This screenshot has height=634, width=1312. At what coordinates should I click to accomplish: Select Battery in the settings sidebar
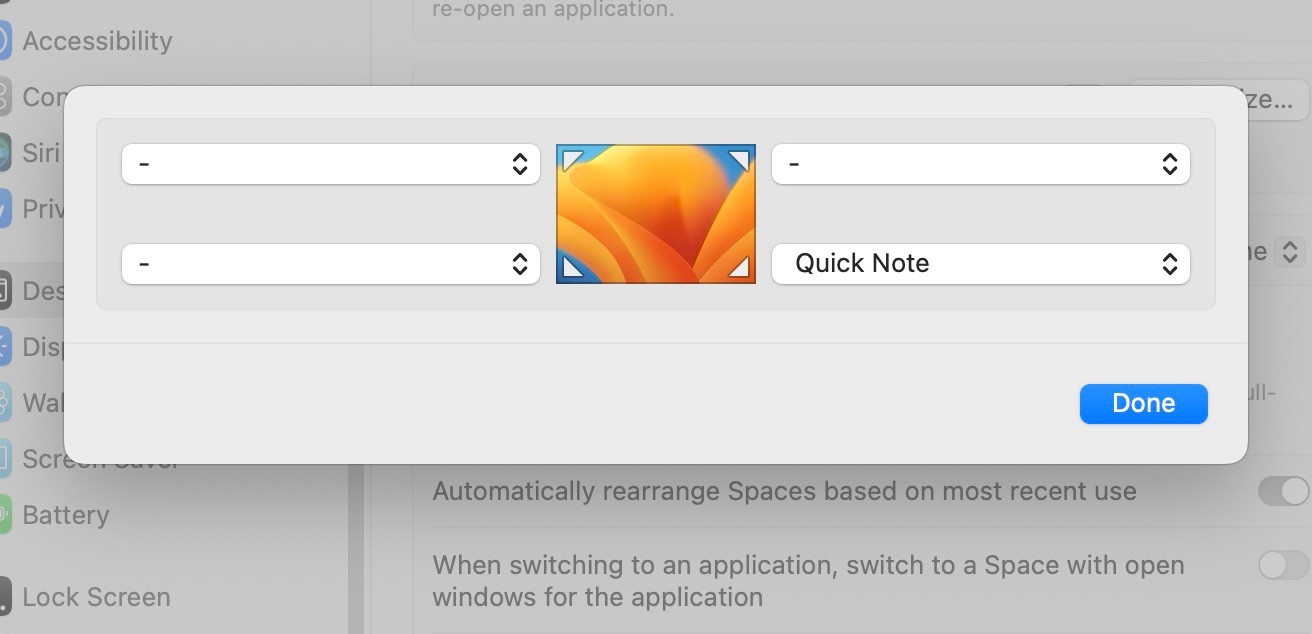coord(65,515)
